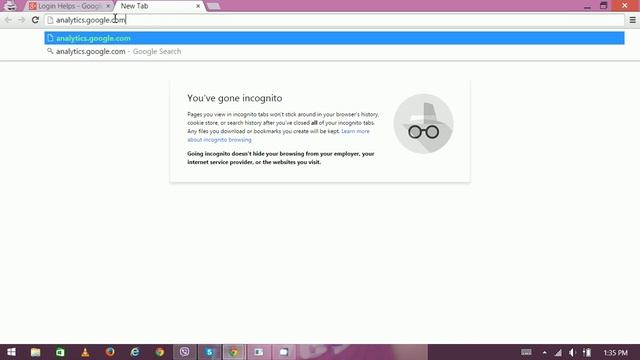Click the incognito icon in the title bar
Viewport: 640px width, 360px height.
click(11, 6)
